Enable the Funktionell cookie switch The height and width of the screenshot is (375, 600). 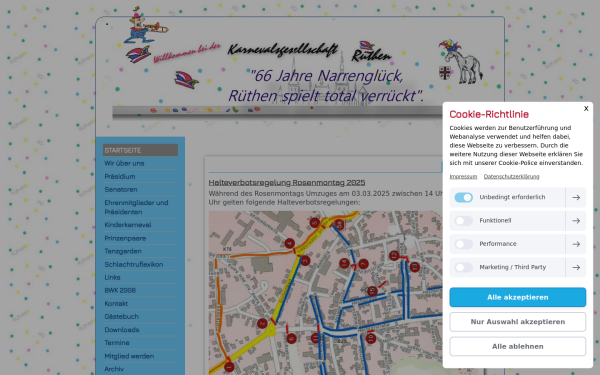463,221
